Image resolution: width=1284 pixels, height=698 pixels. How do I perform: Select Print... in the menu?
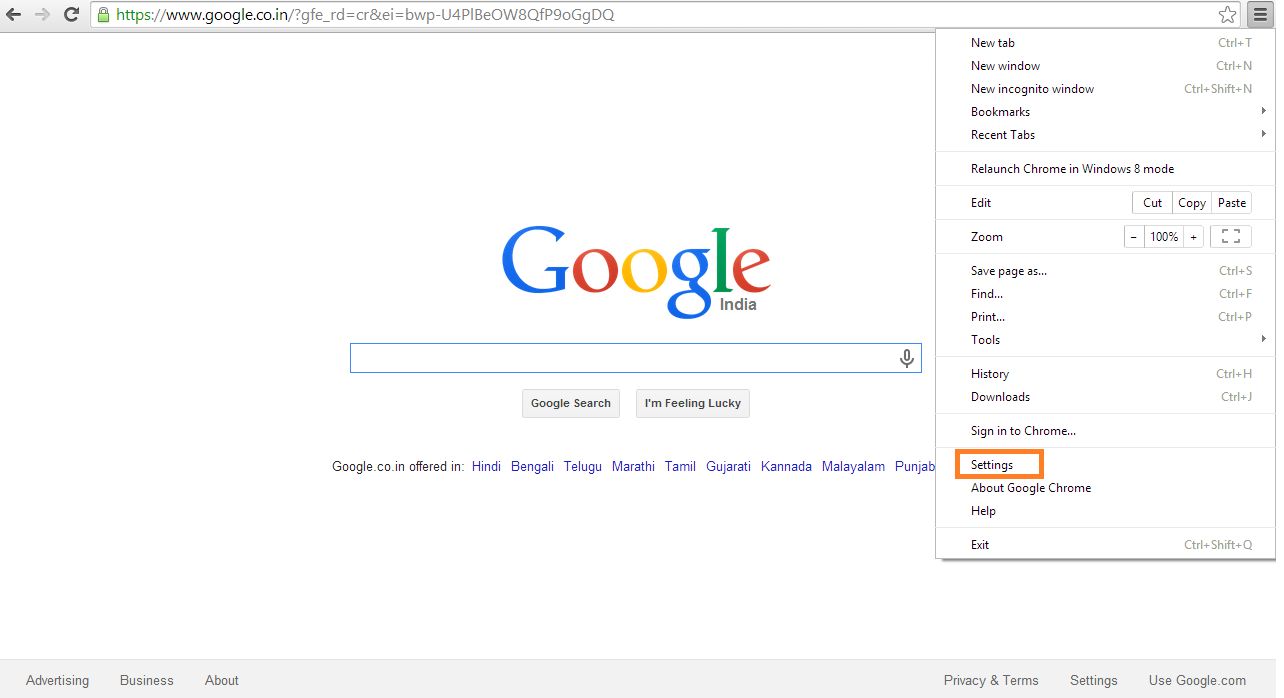coord(1105,317)
